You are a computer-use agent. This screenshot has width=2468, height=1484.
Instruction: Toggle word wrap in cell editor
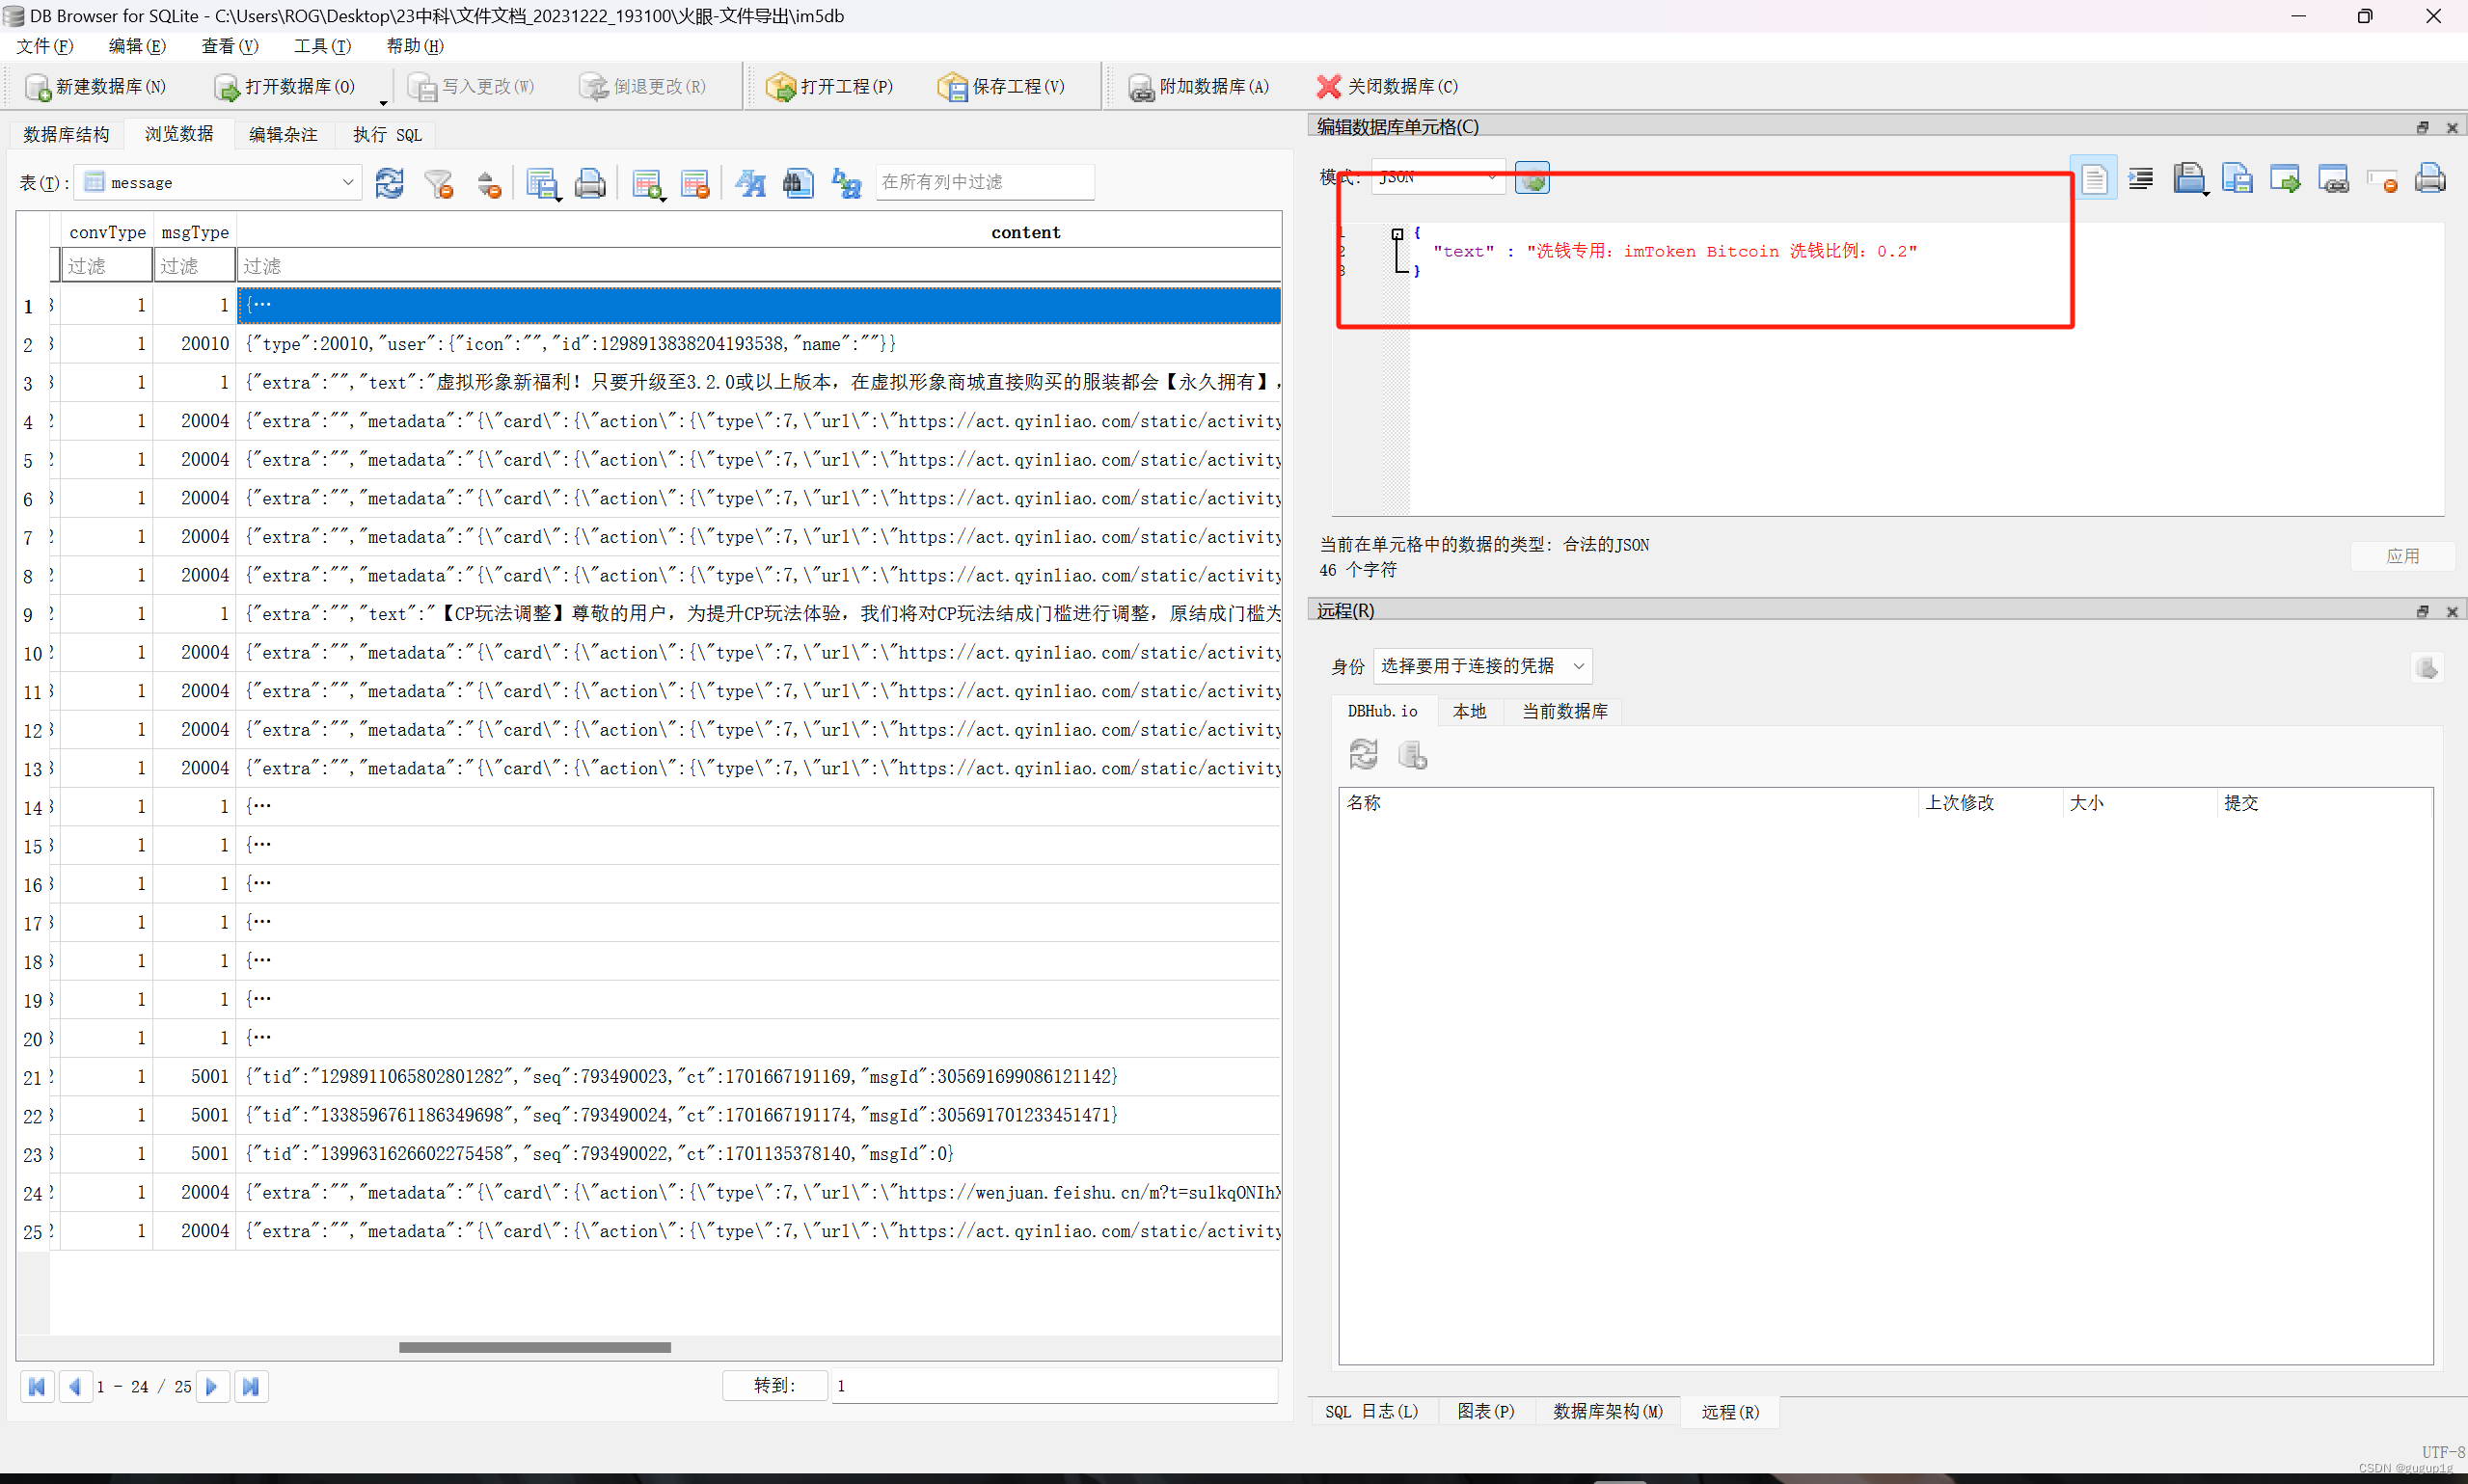[2094, 179]
